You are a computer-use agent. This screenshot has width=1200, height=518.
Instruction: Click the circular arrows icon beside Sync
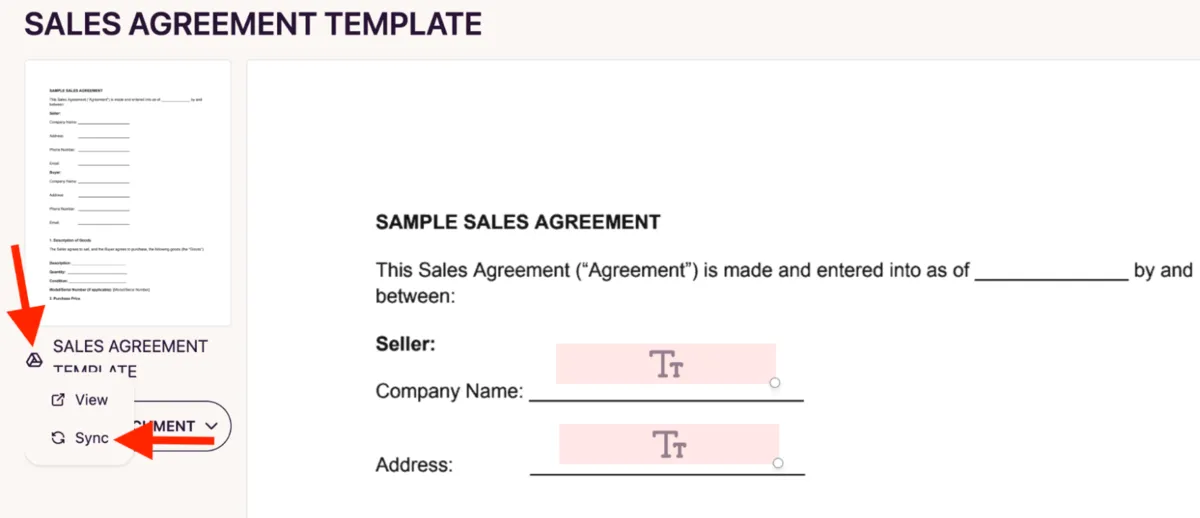tap(58, 438)
